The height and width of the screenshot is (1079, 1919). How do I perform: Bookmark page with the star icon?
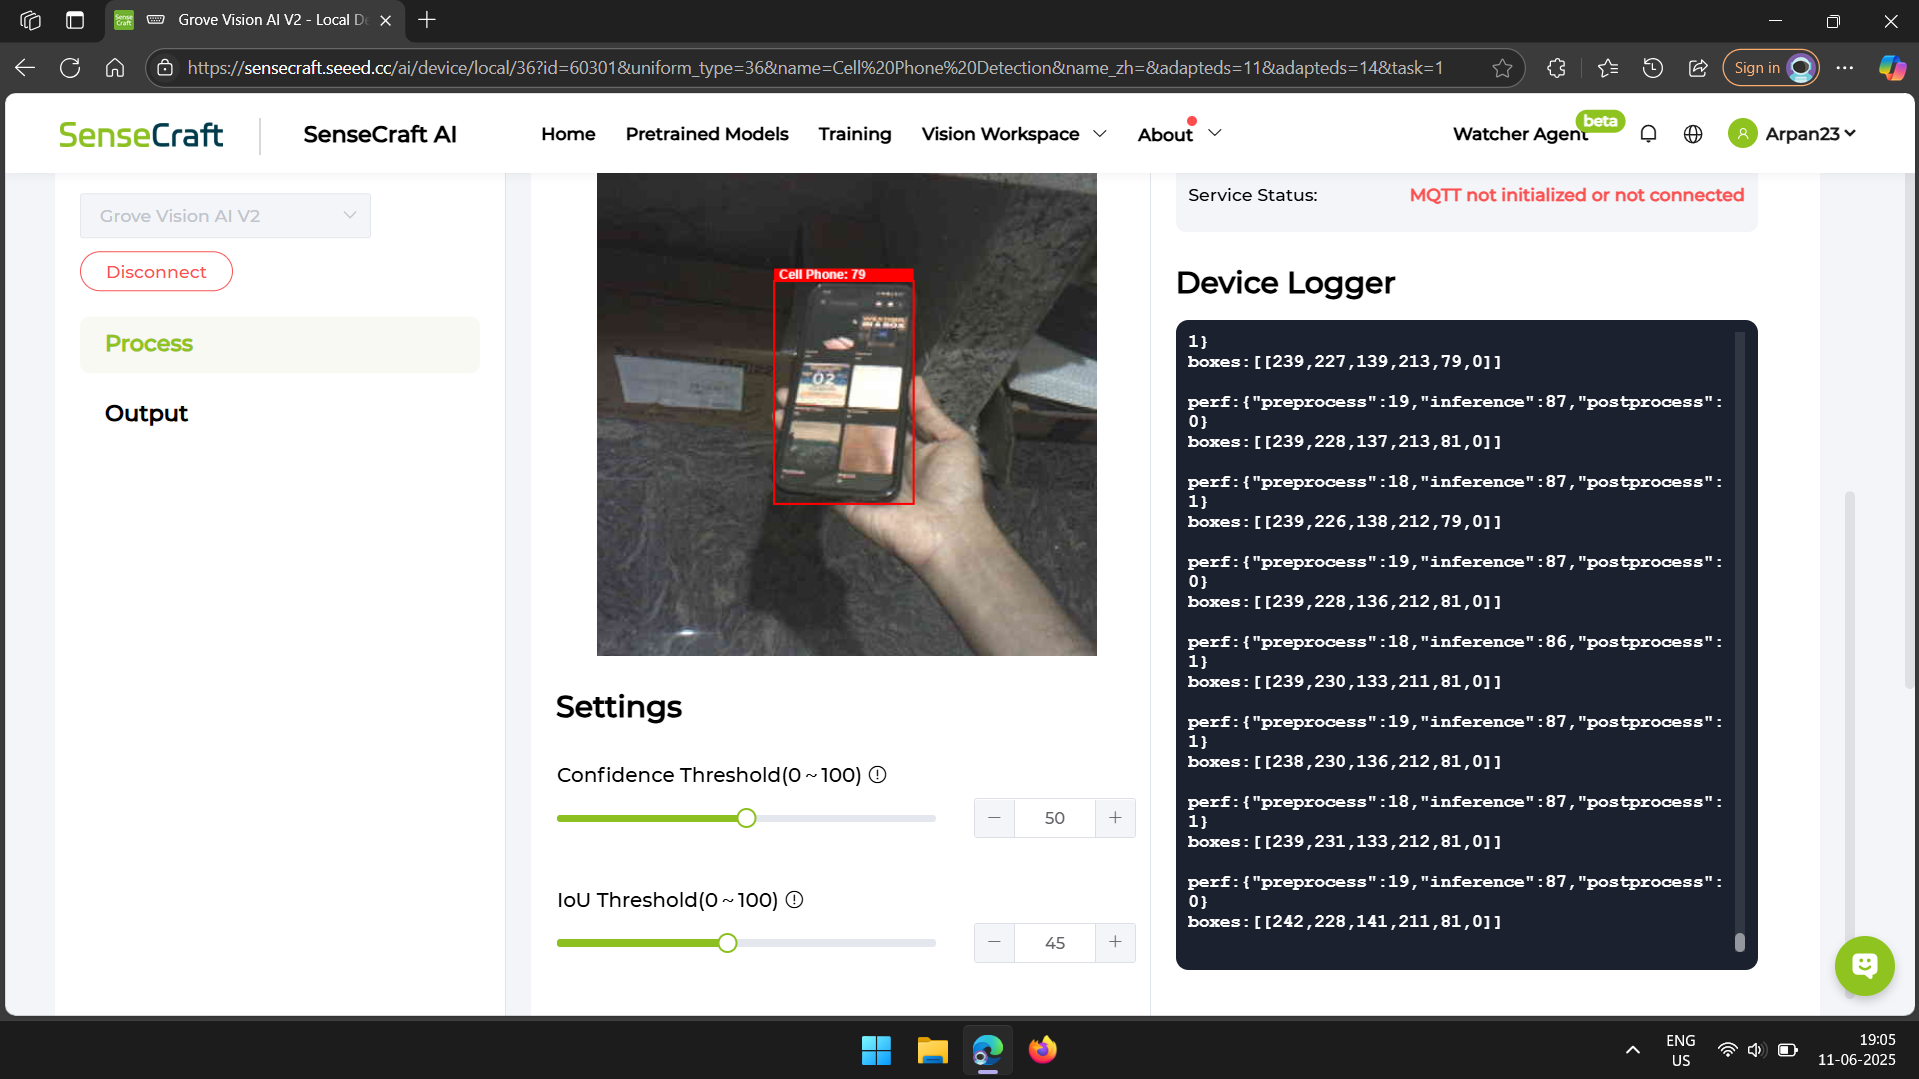point(1502,68)
